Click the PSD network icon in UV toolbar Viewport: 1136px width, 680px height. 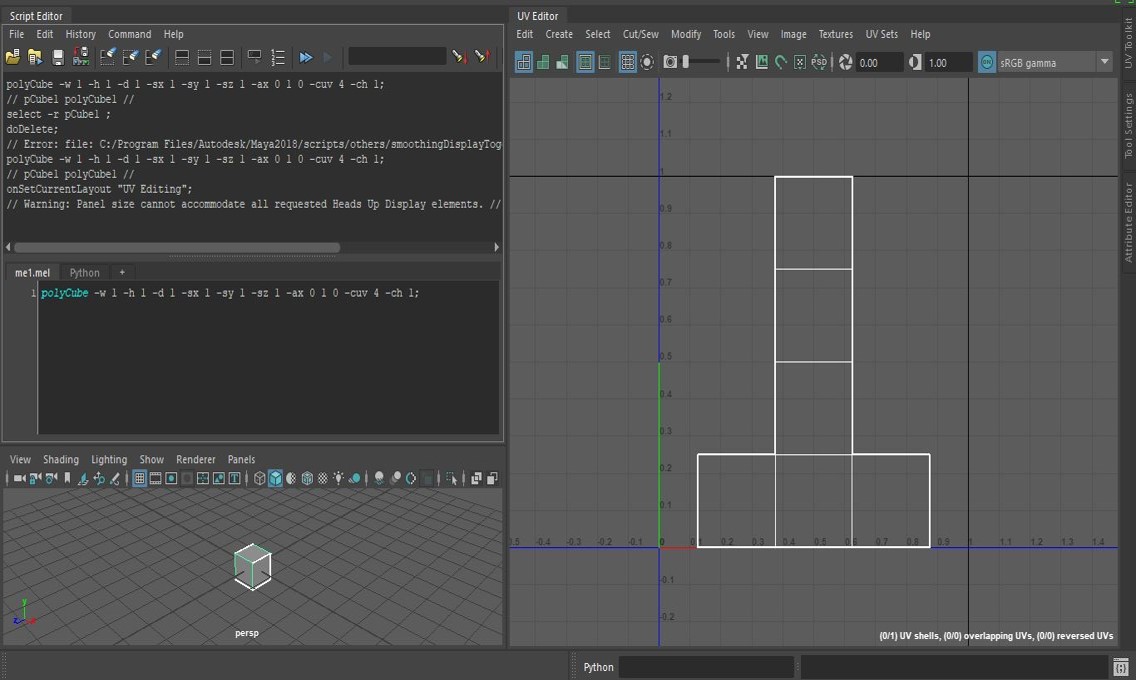pyautogui.click(x=819, y=62)
